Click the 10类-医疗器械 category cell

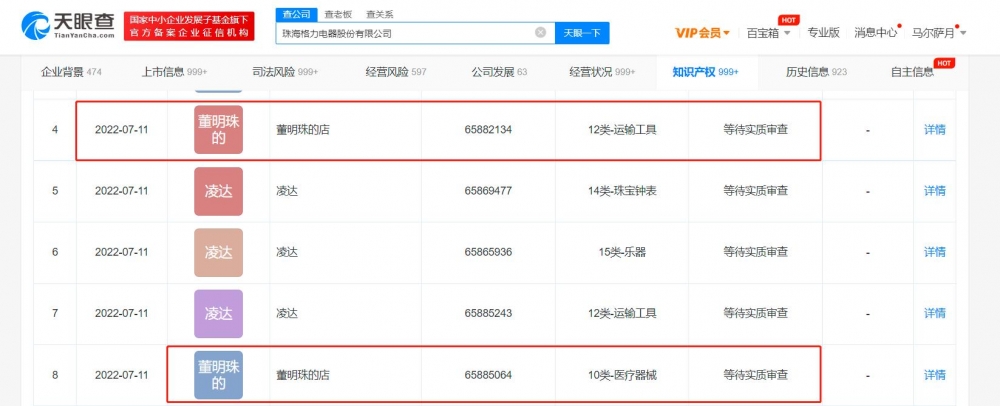pos(622,375)
